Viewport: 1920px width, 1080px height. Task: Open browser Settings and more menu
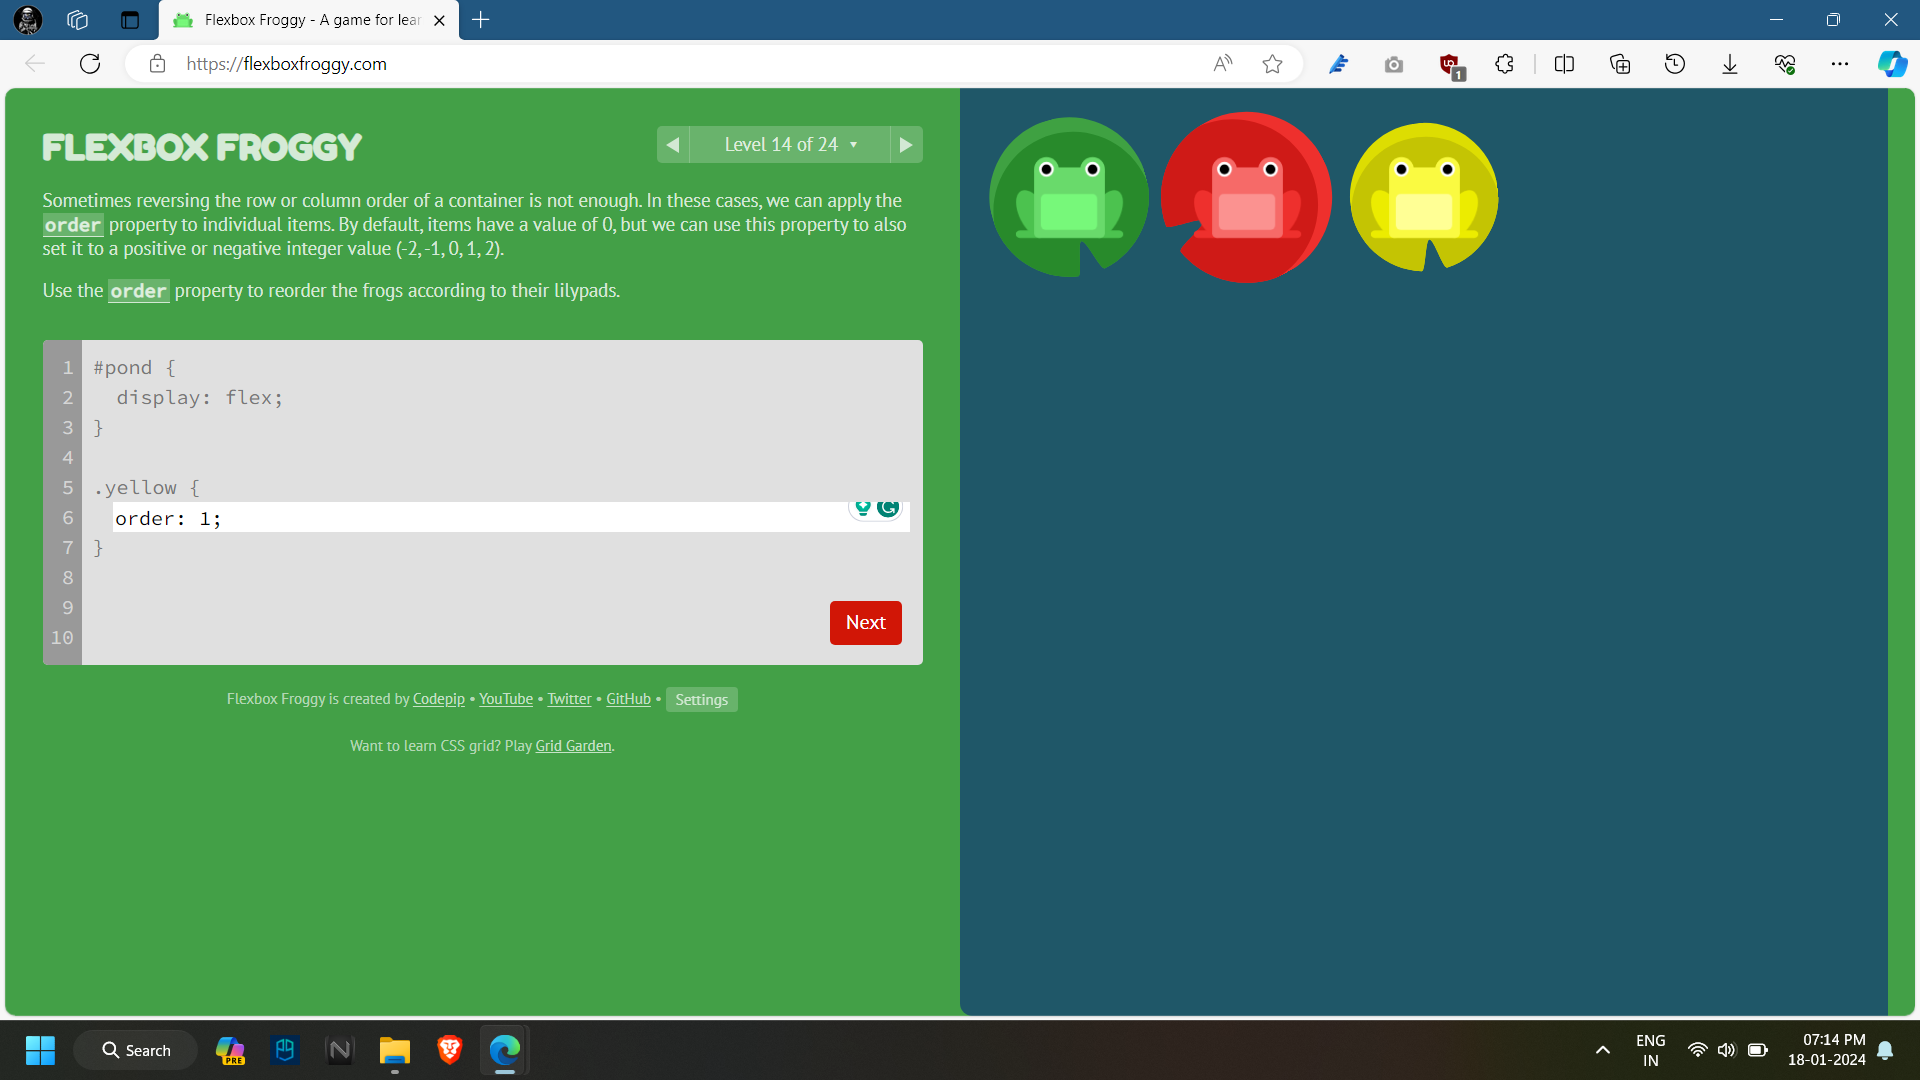(x=1839, y=64)
